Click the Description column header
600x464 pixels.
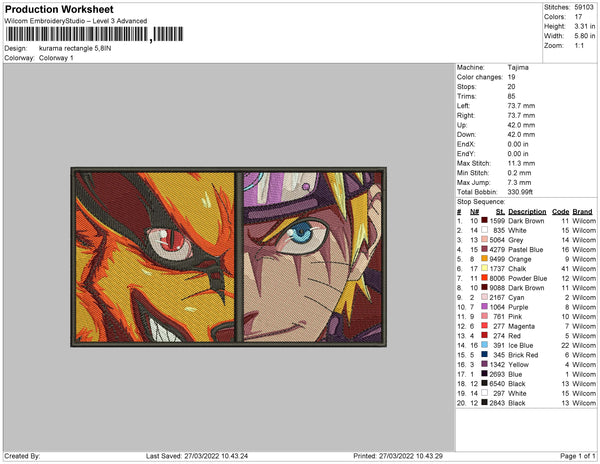pyautogui.click(x=527, y=212)
